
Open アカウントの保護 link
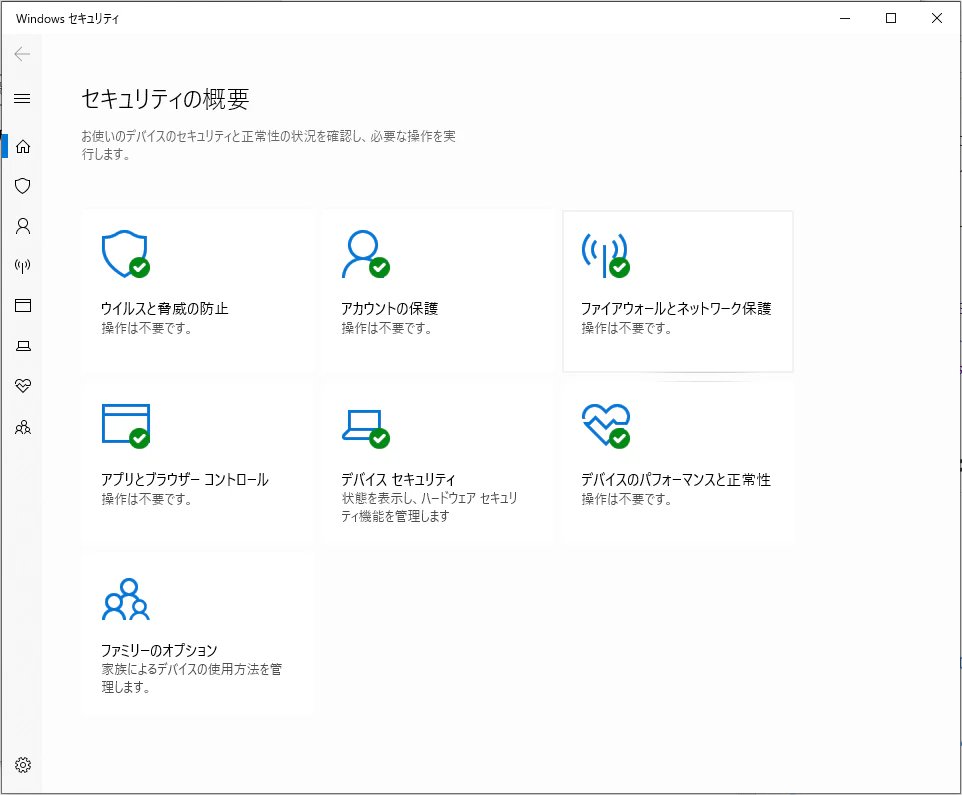click(x=390, y=309)
